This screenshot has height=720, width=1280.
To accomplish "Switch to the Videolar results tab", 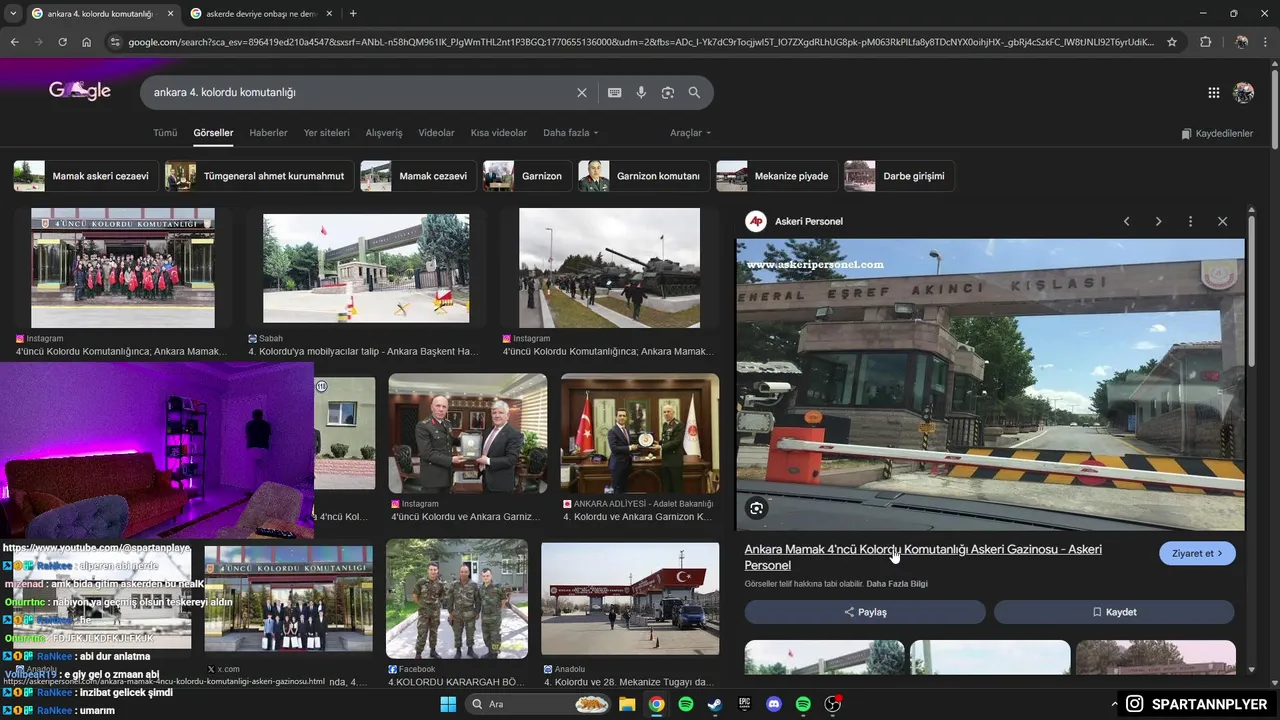I will (x=436, y=133).
